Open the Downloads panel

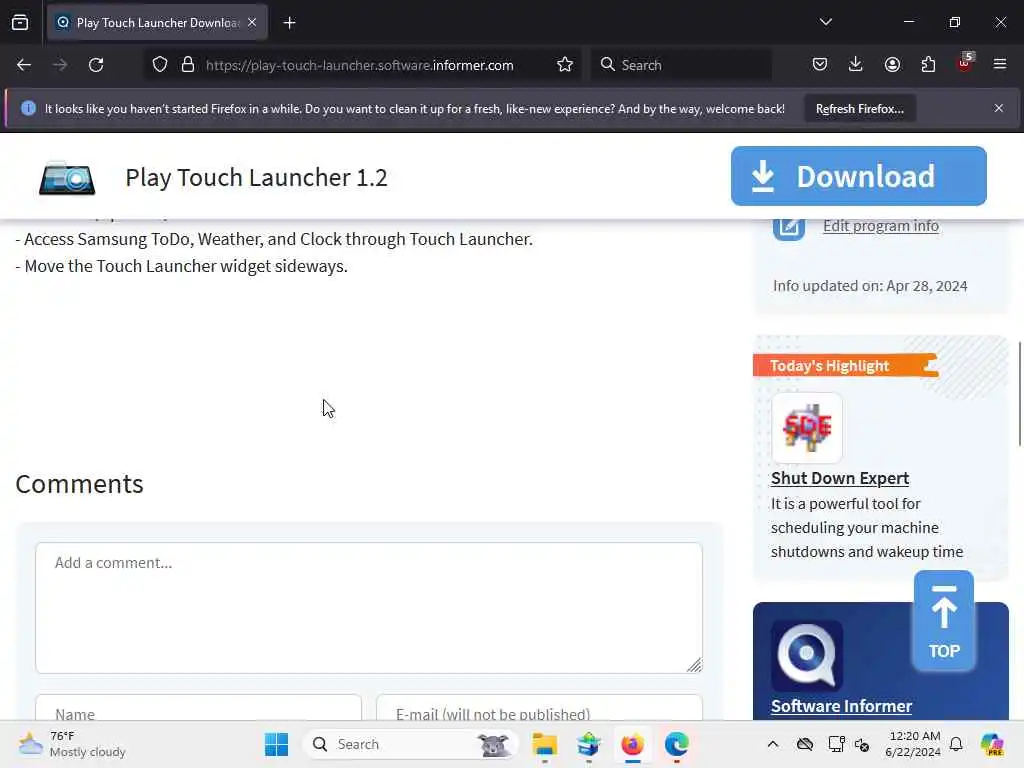tap(856, 64)
